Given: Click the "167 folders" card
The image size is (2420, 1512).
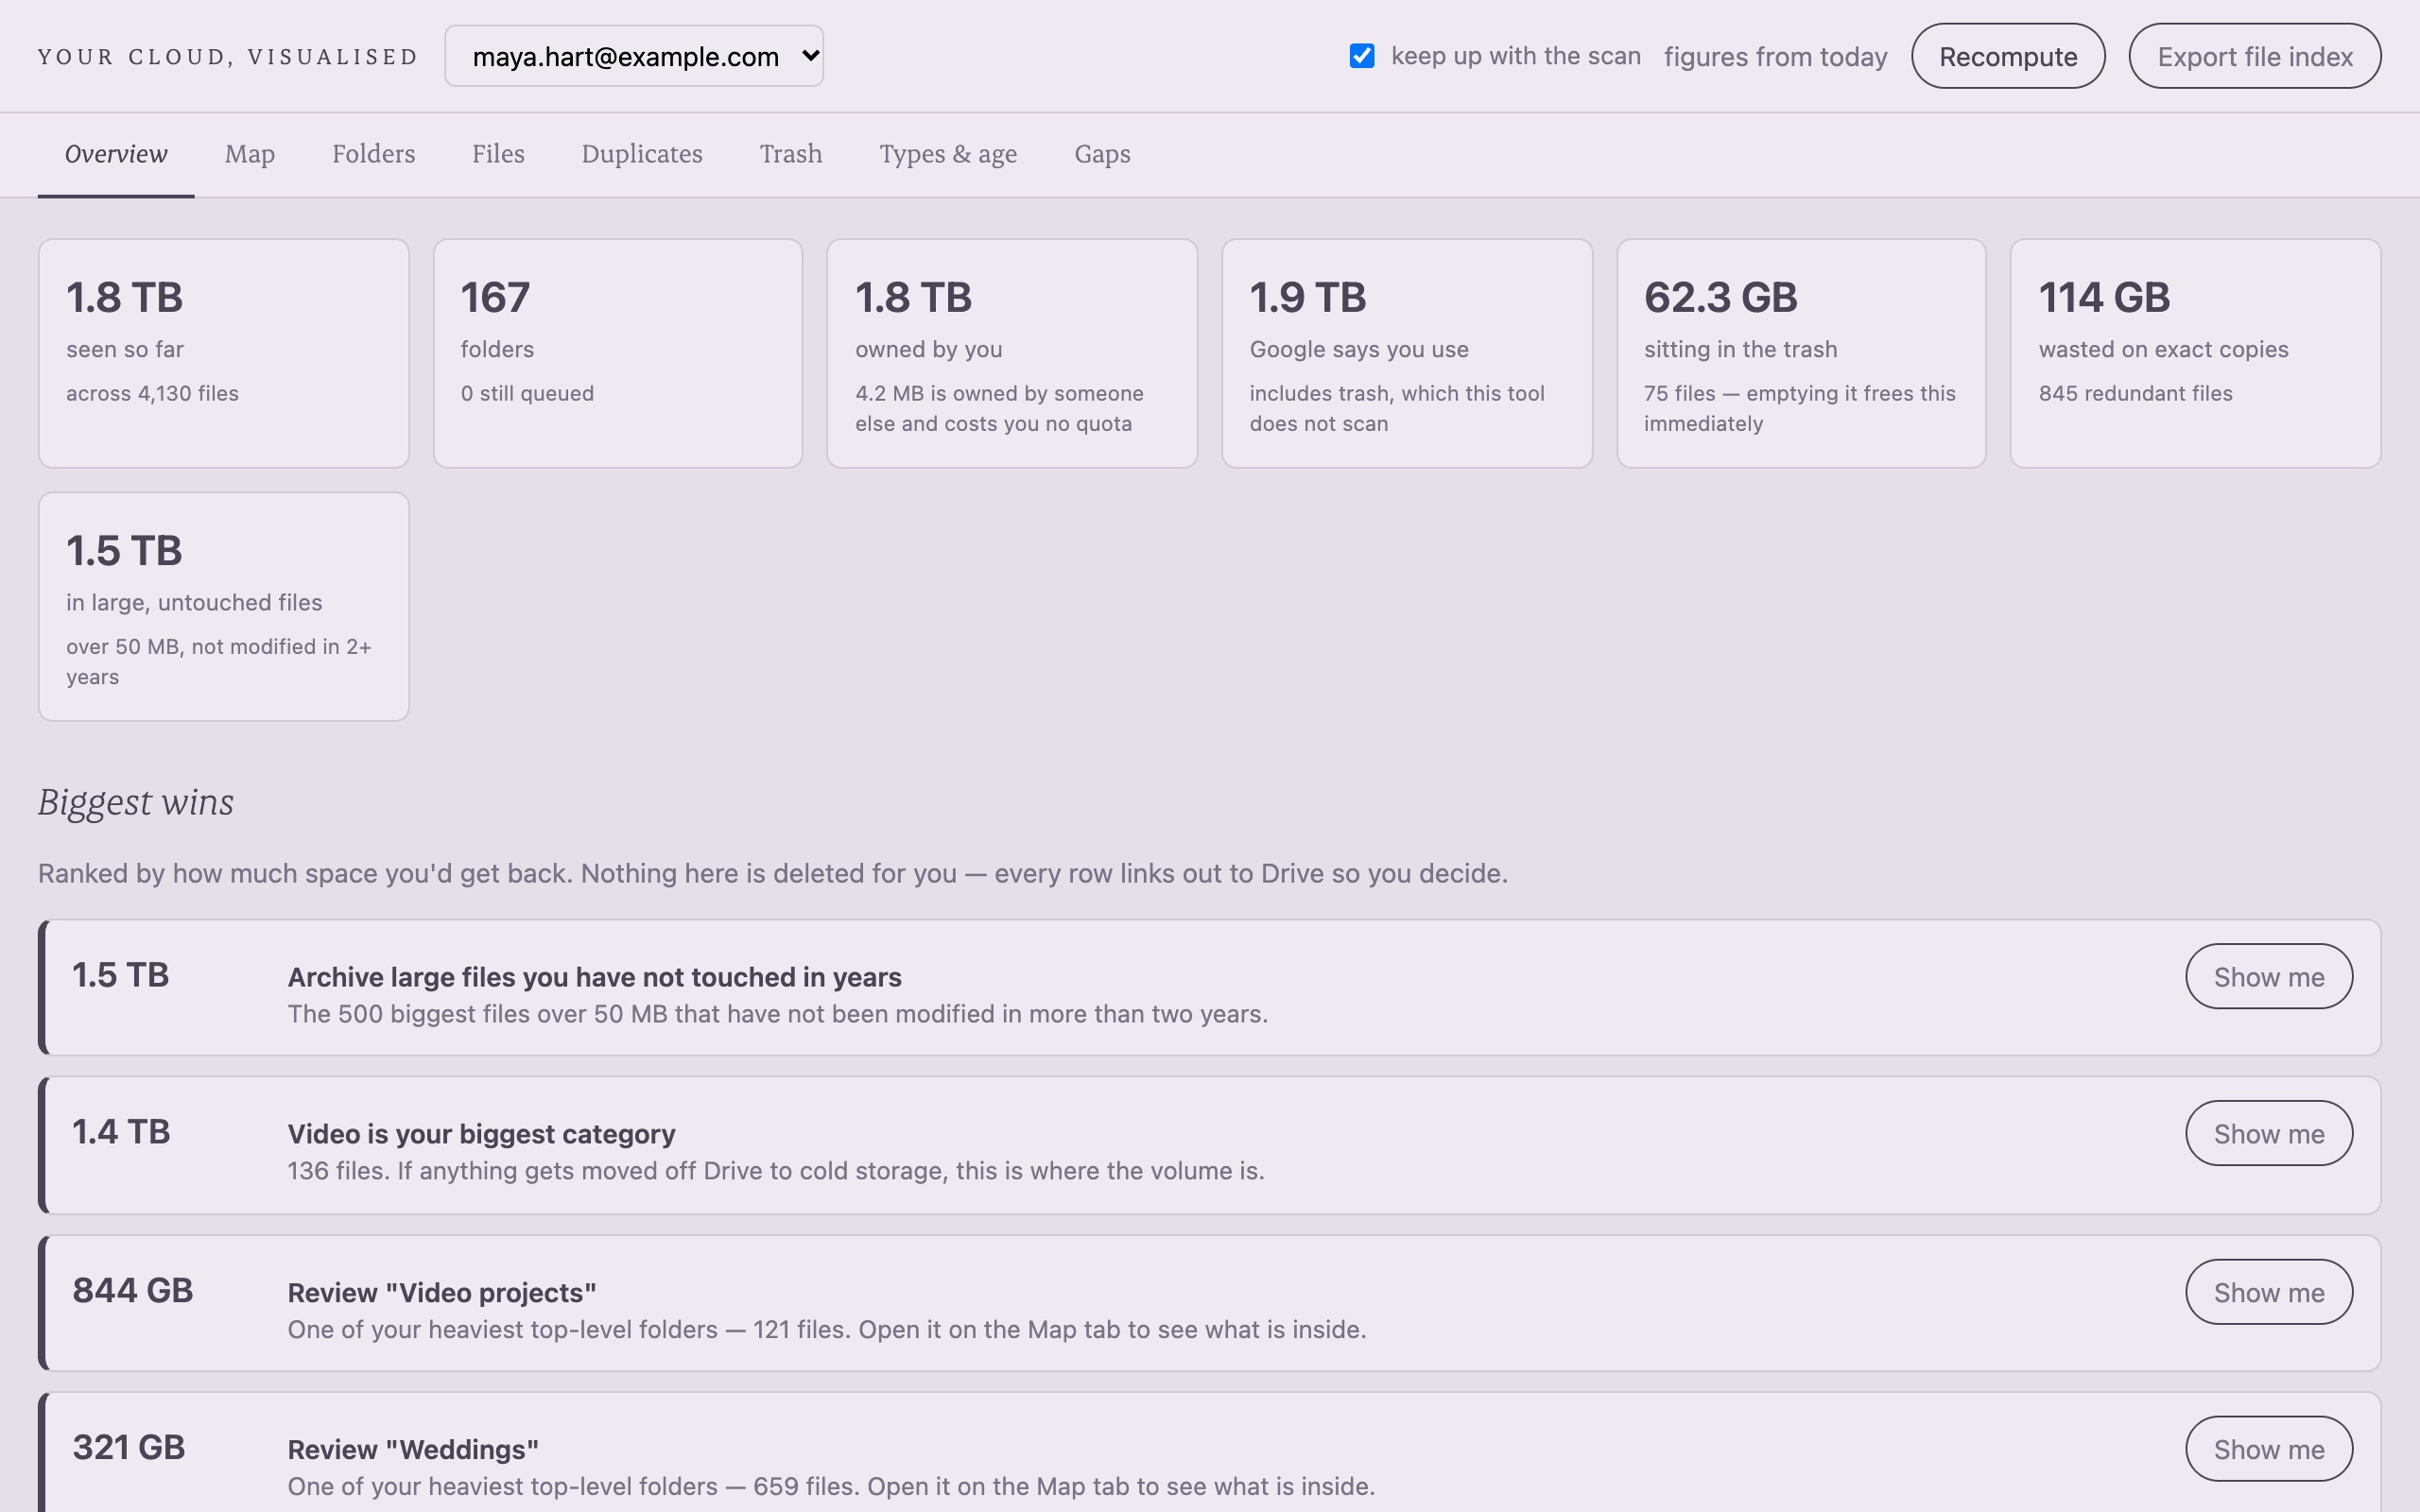Looking at the screenshot, I should [618, 353].
